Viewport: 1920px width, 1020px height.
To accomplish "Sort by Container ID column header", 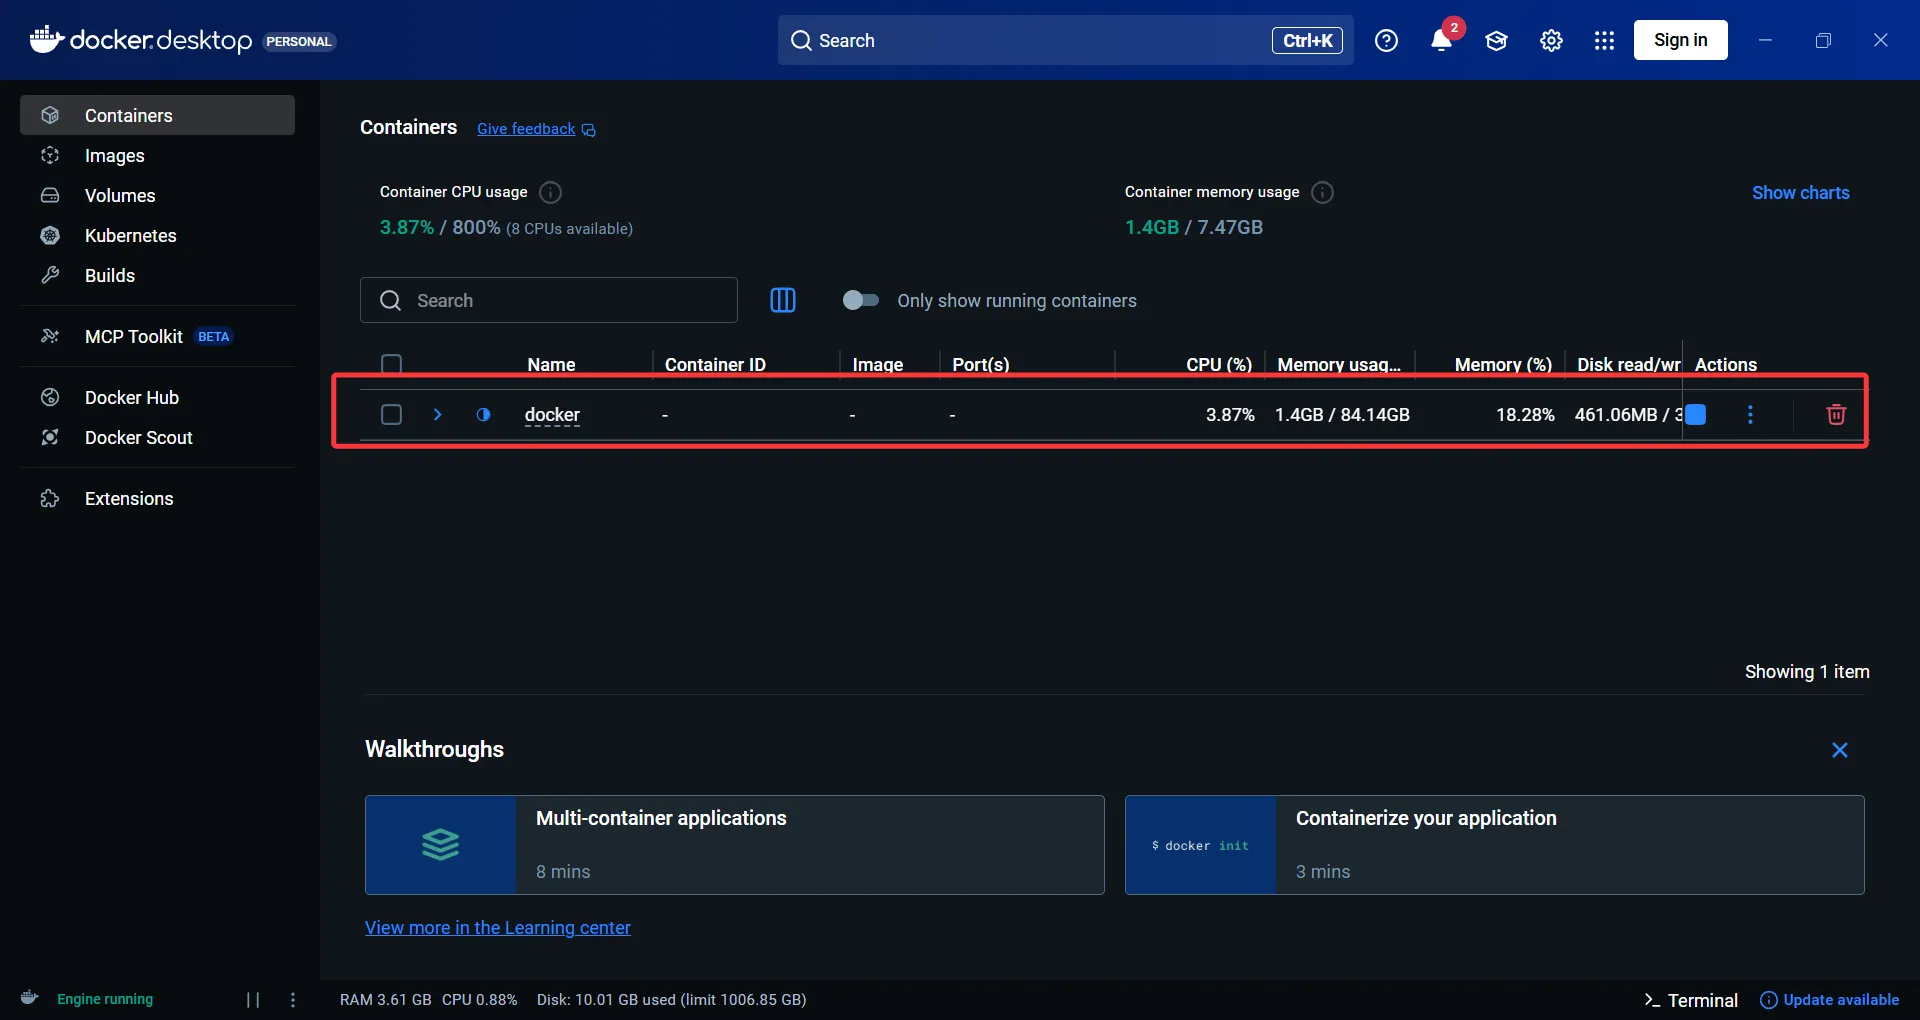I will point(715,364).
